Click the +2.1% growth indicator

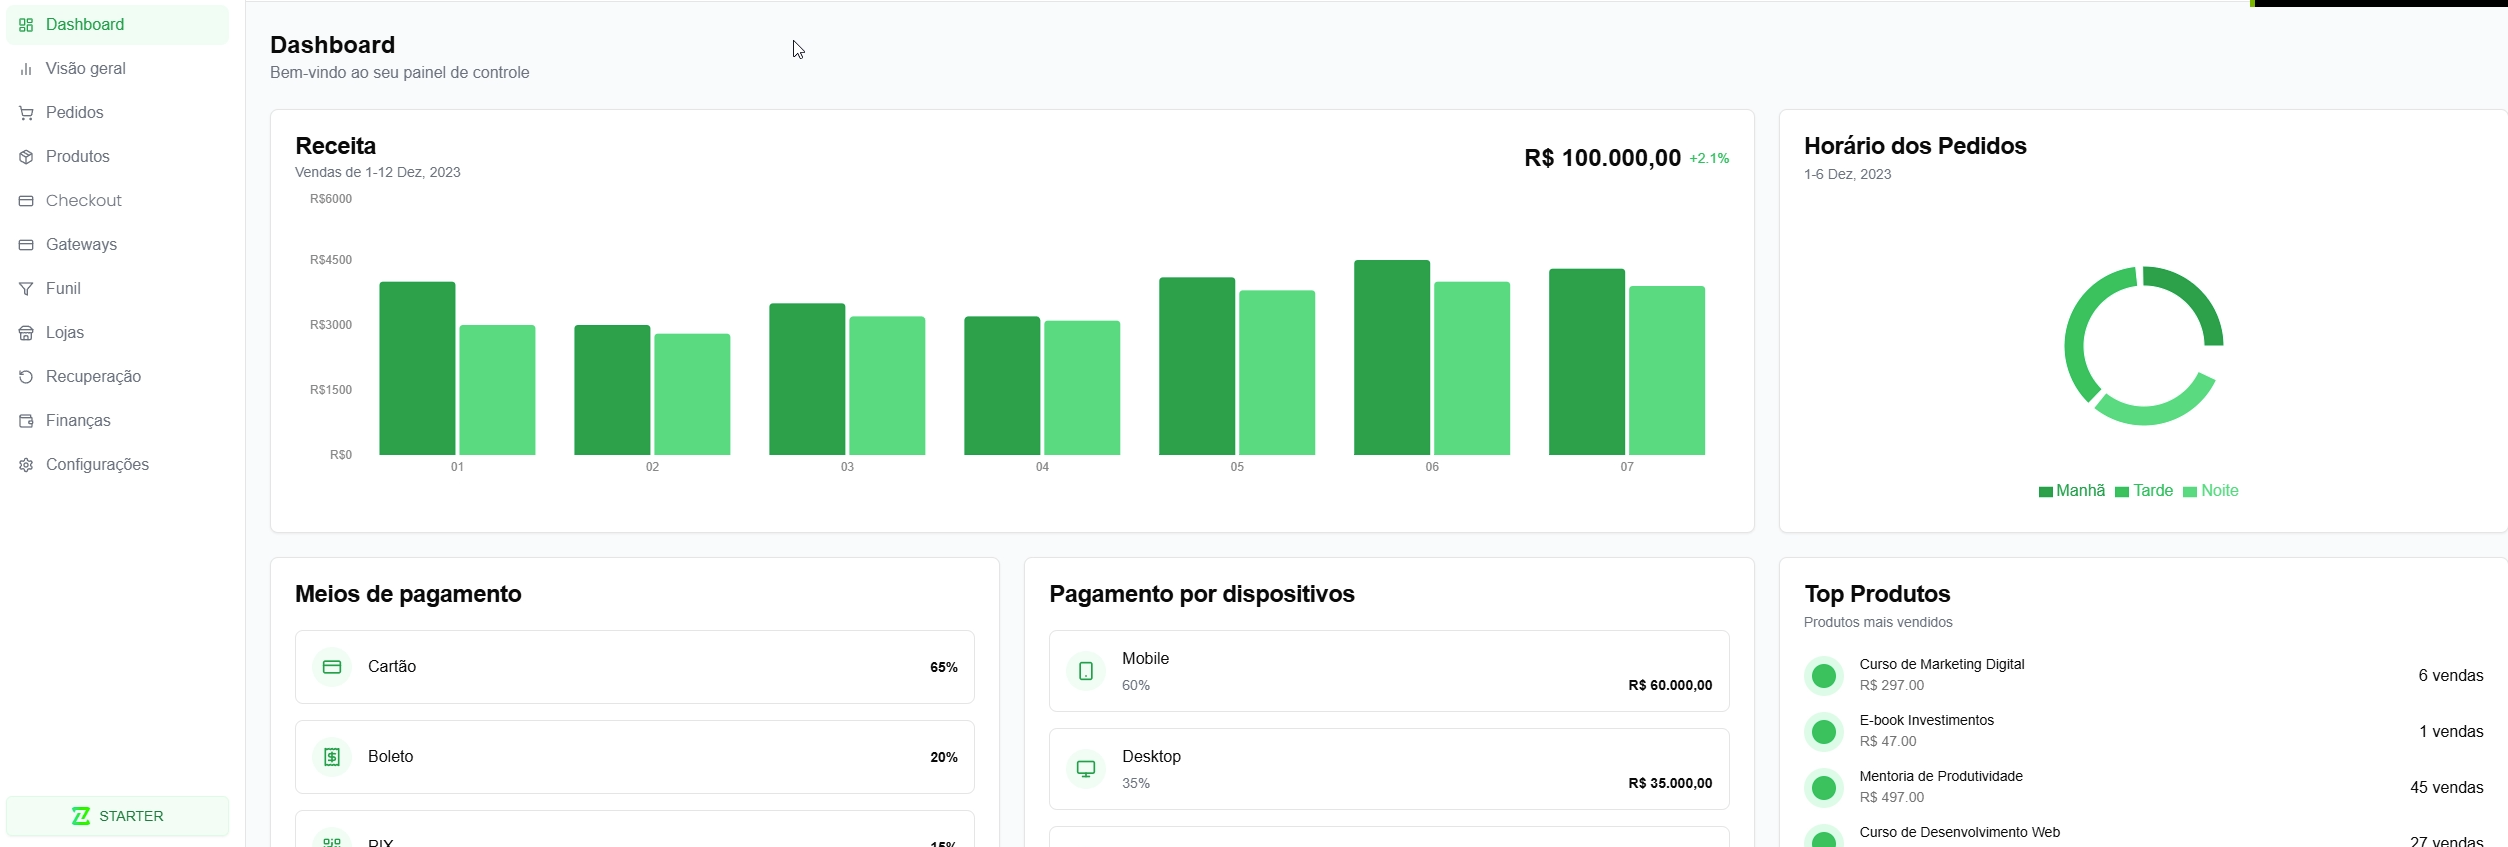coord(1709,158)
